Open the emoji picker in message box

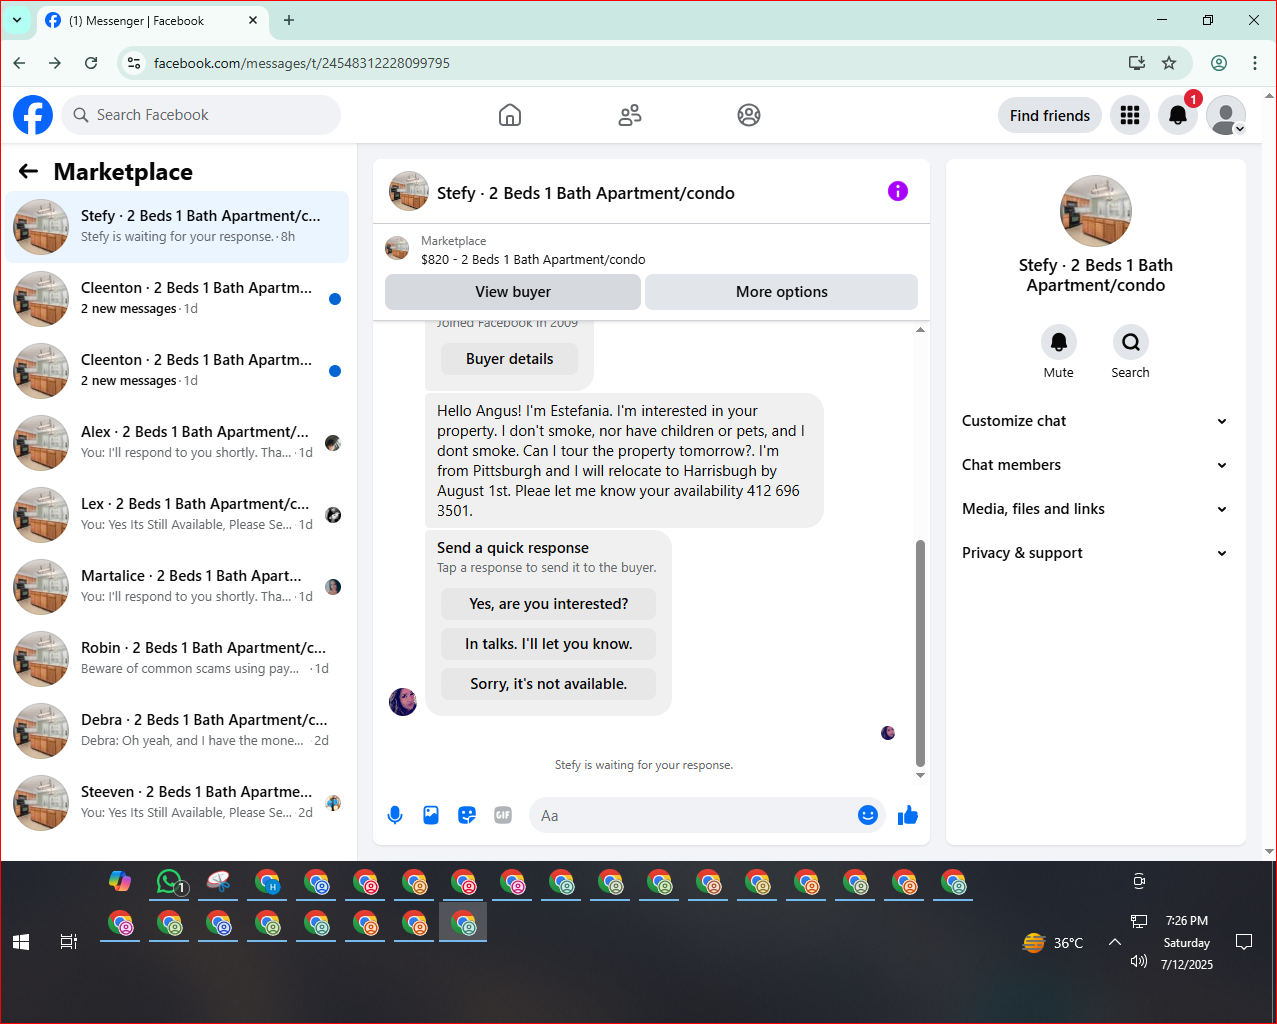pos(868,815)
